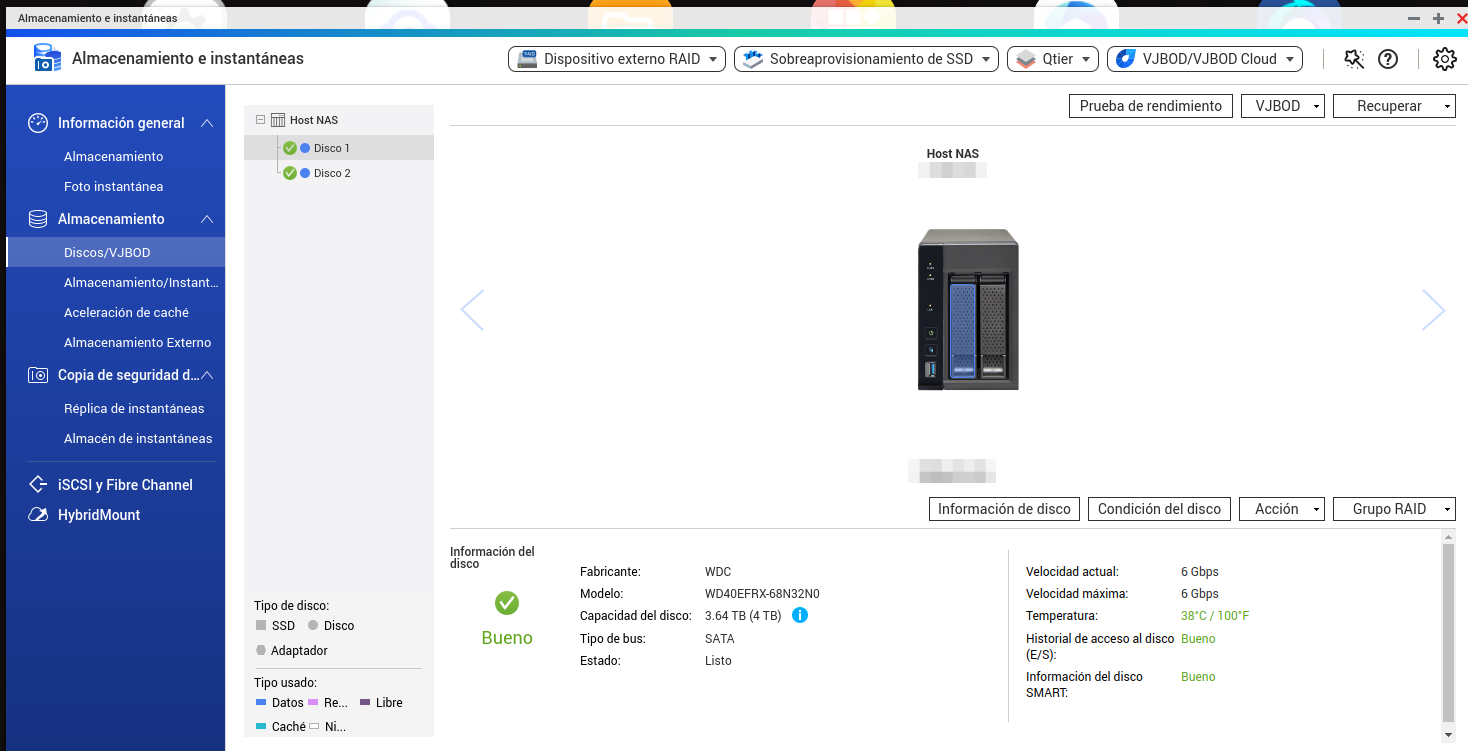Screen dimensions: 1468x751
Task: Click the Condición del disco button
Action: pos(1159,509)
